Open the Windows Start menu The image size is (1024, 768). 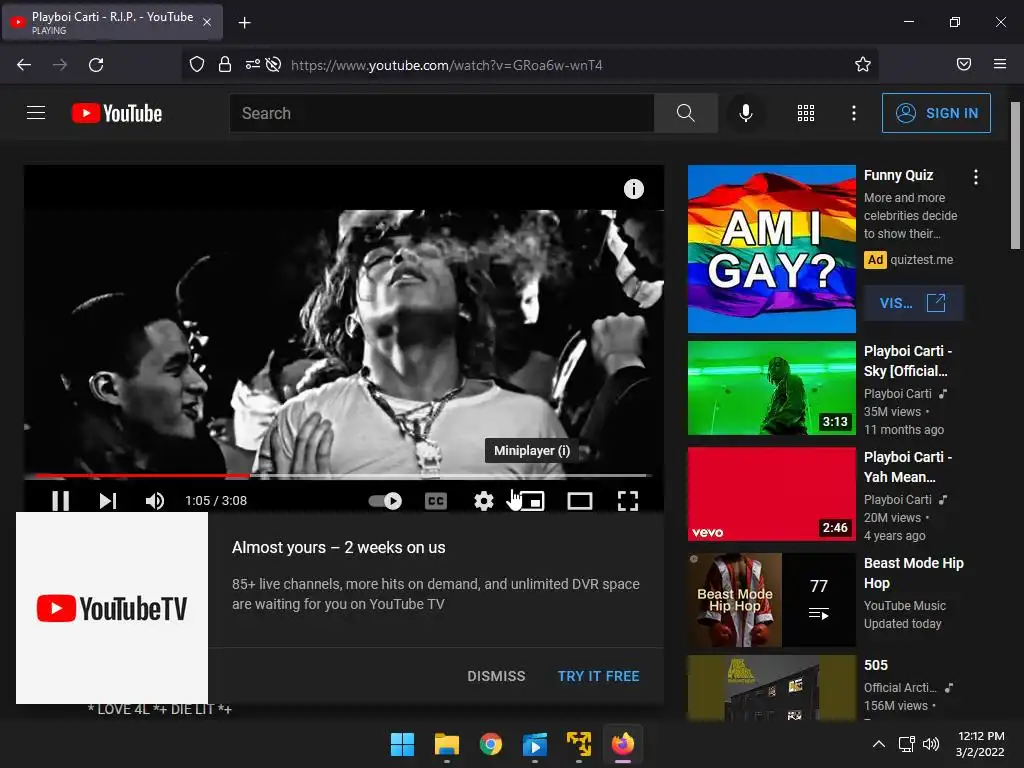402,744
